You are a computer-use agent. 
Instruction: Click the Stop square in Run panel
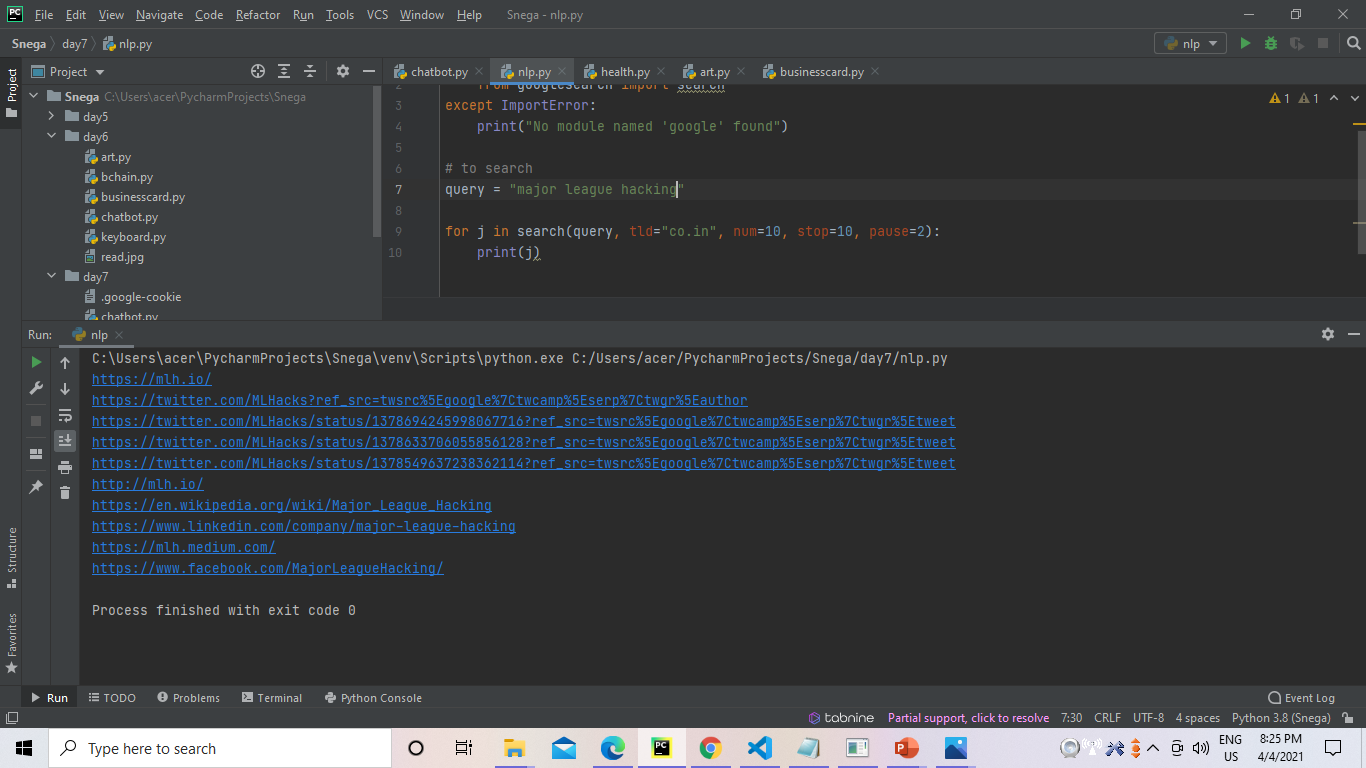click(36, 421)
